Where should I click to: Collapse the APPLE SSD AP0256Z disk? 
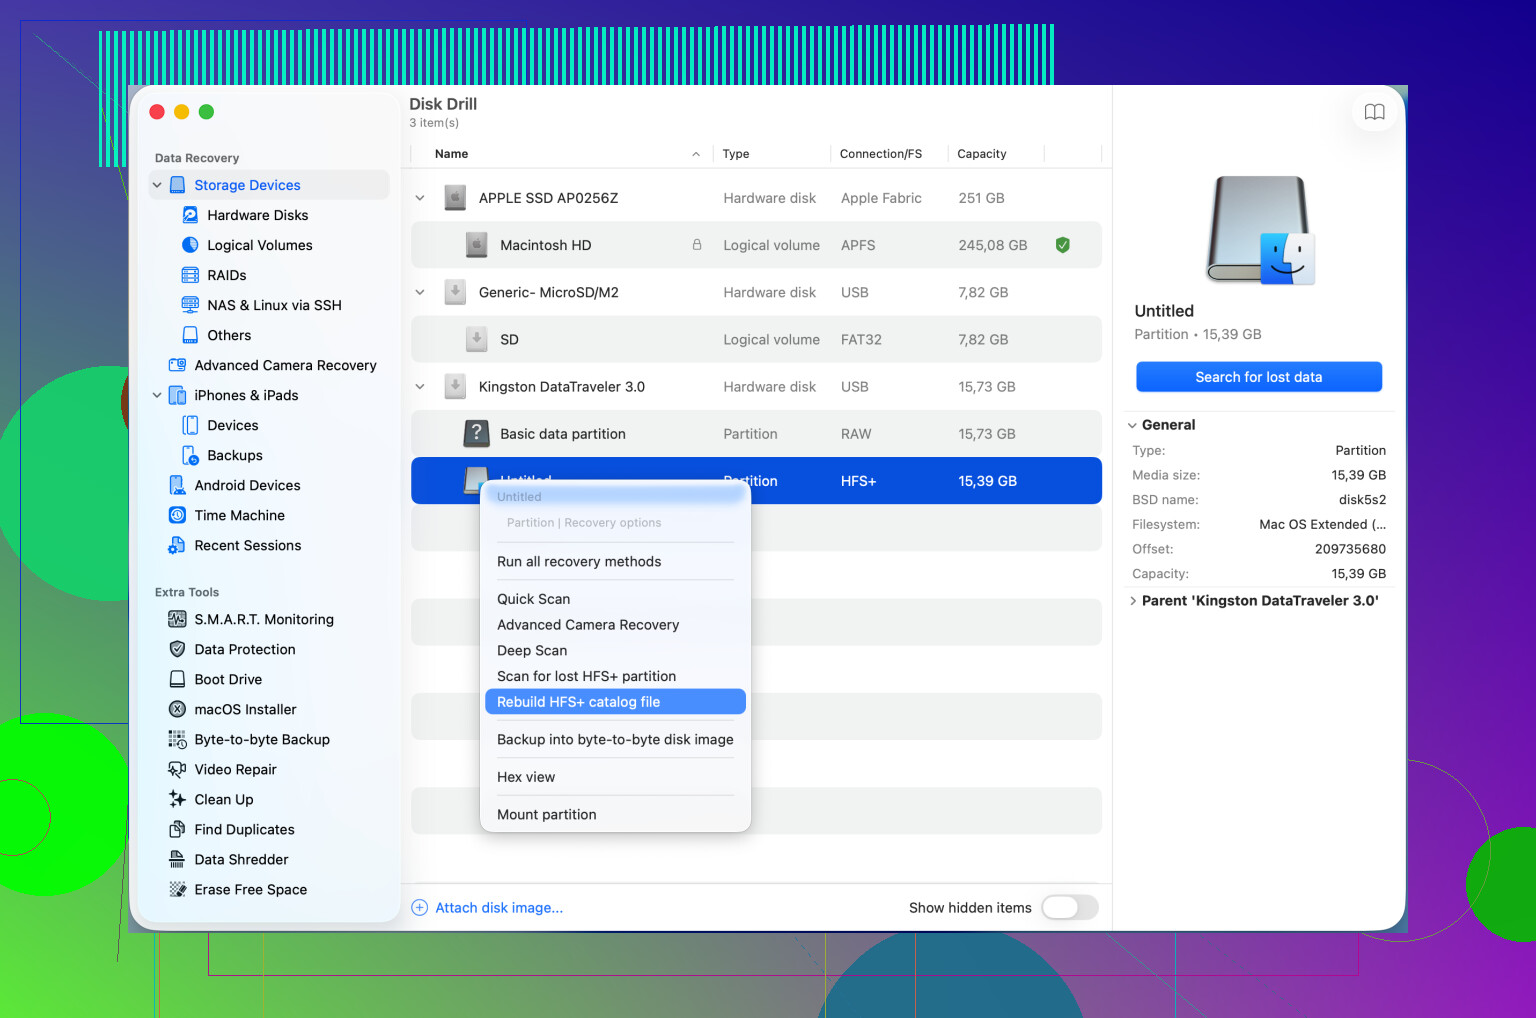(420, 198)
